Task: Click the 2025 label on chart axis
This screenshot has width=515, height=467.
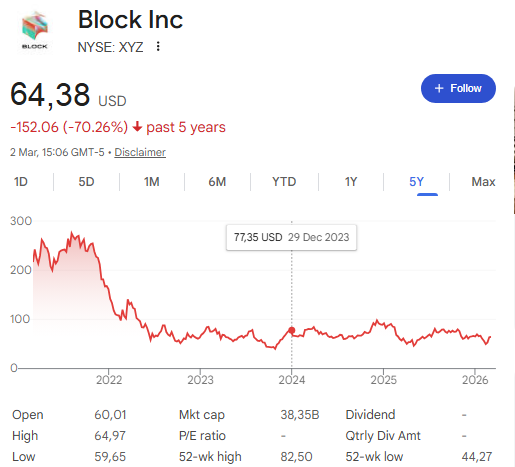Action: (384, 380)
